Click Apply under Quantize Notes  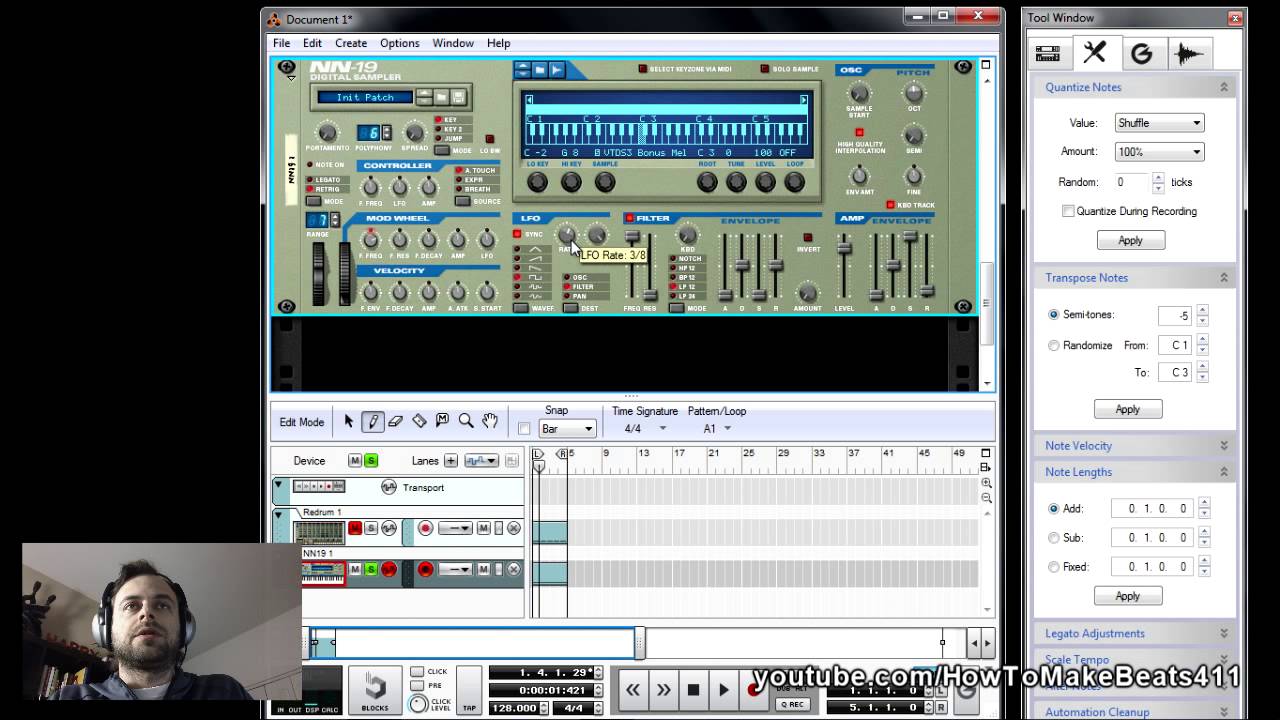(1130, 240)
